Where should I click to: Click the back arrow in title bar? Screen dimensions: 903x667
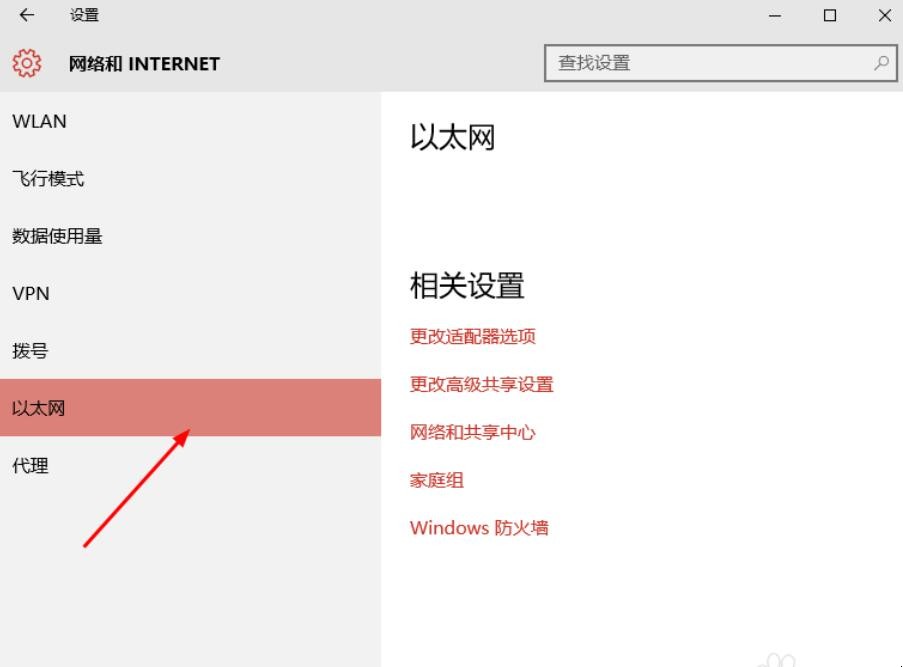click(27, 15)
